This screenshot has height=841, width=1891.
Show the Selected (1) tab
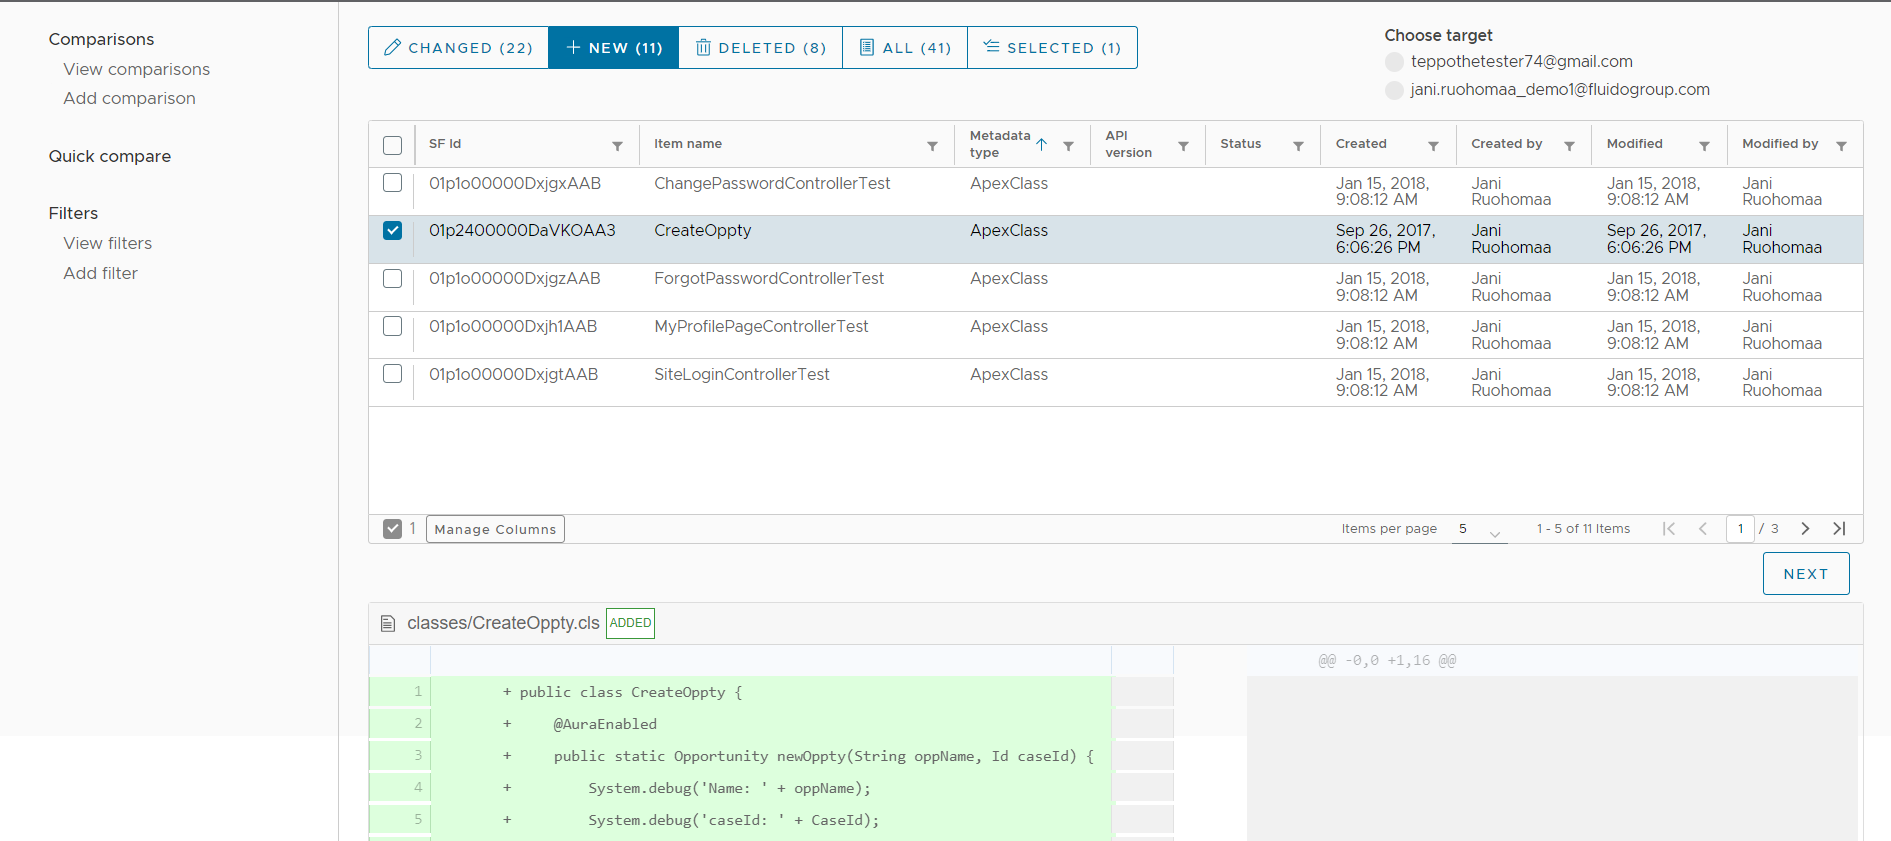click(1052, 48)
